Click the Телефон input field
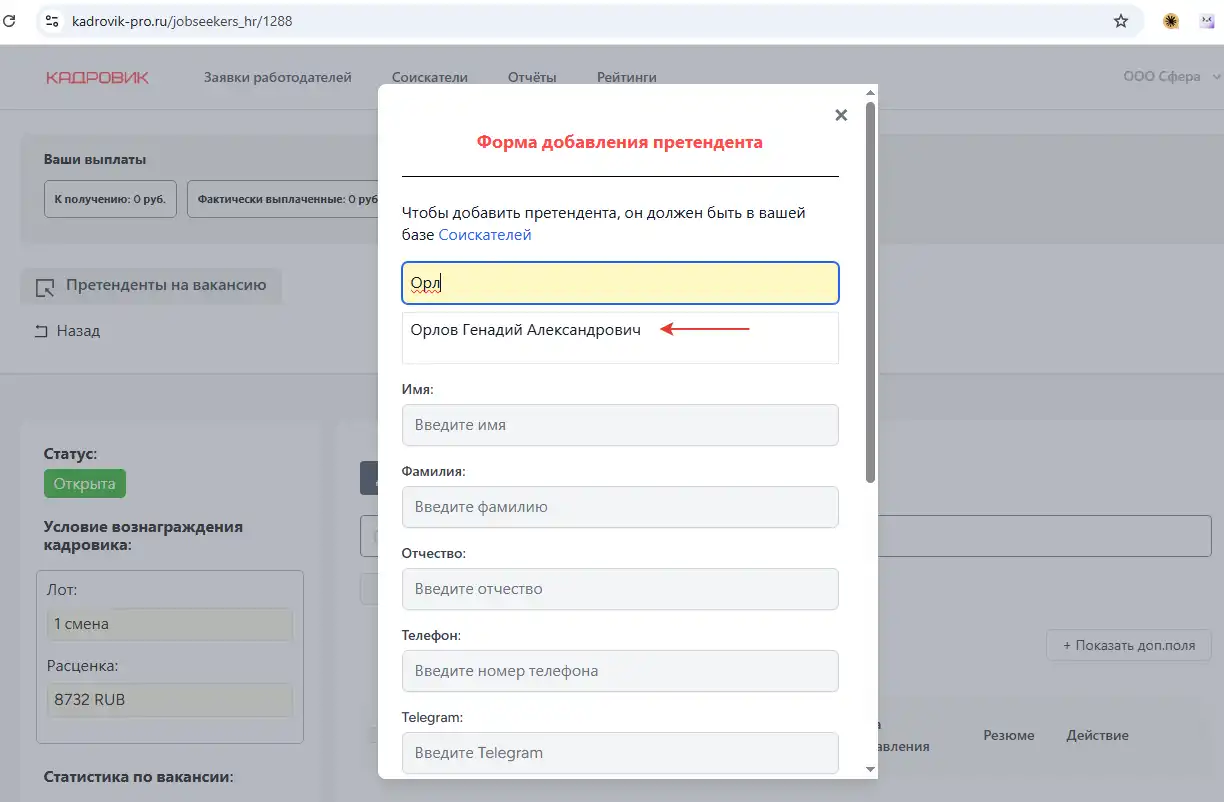1224x802 pixels. (x=620, y=671)
